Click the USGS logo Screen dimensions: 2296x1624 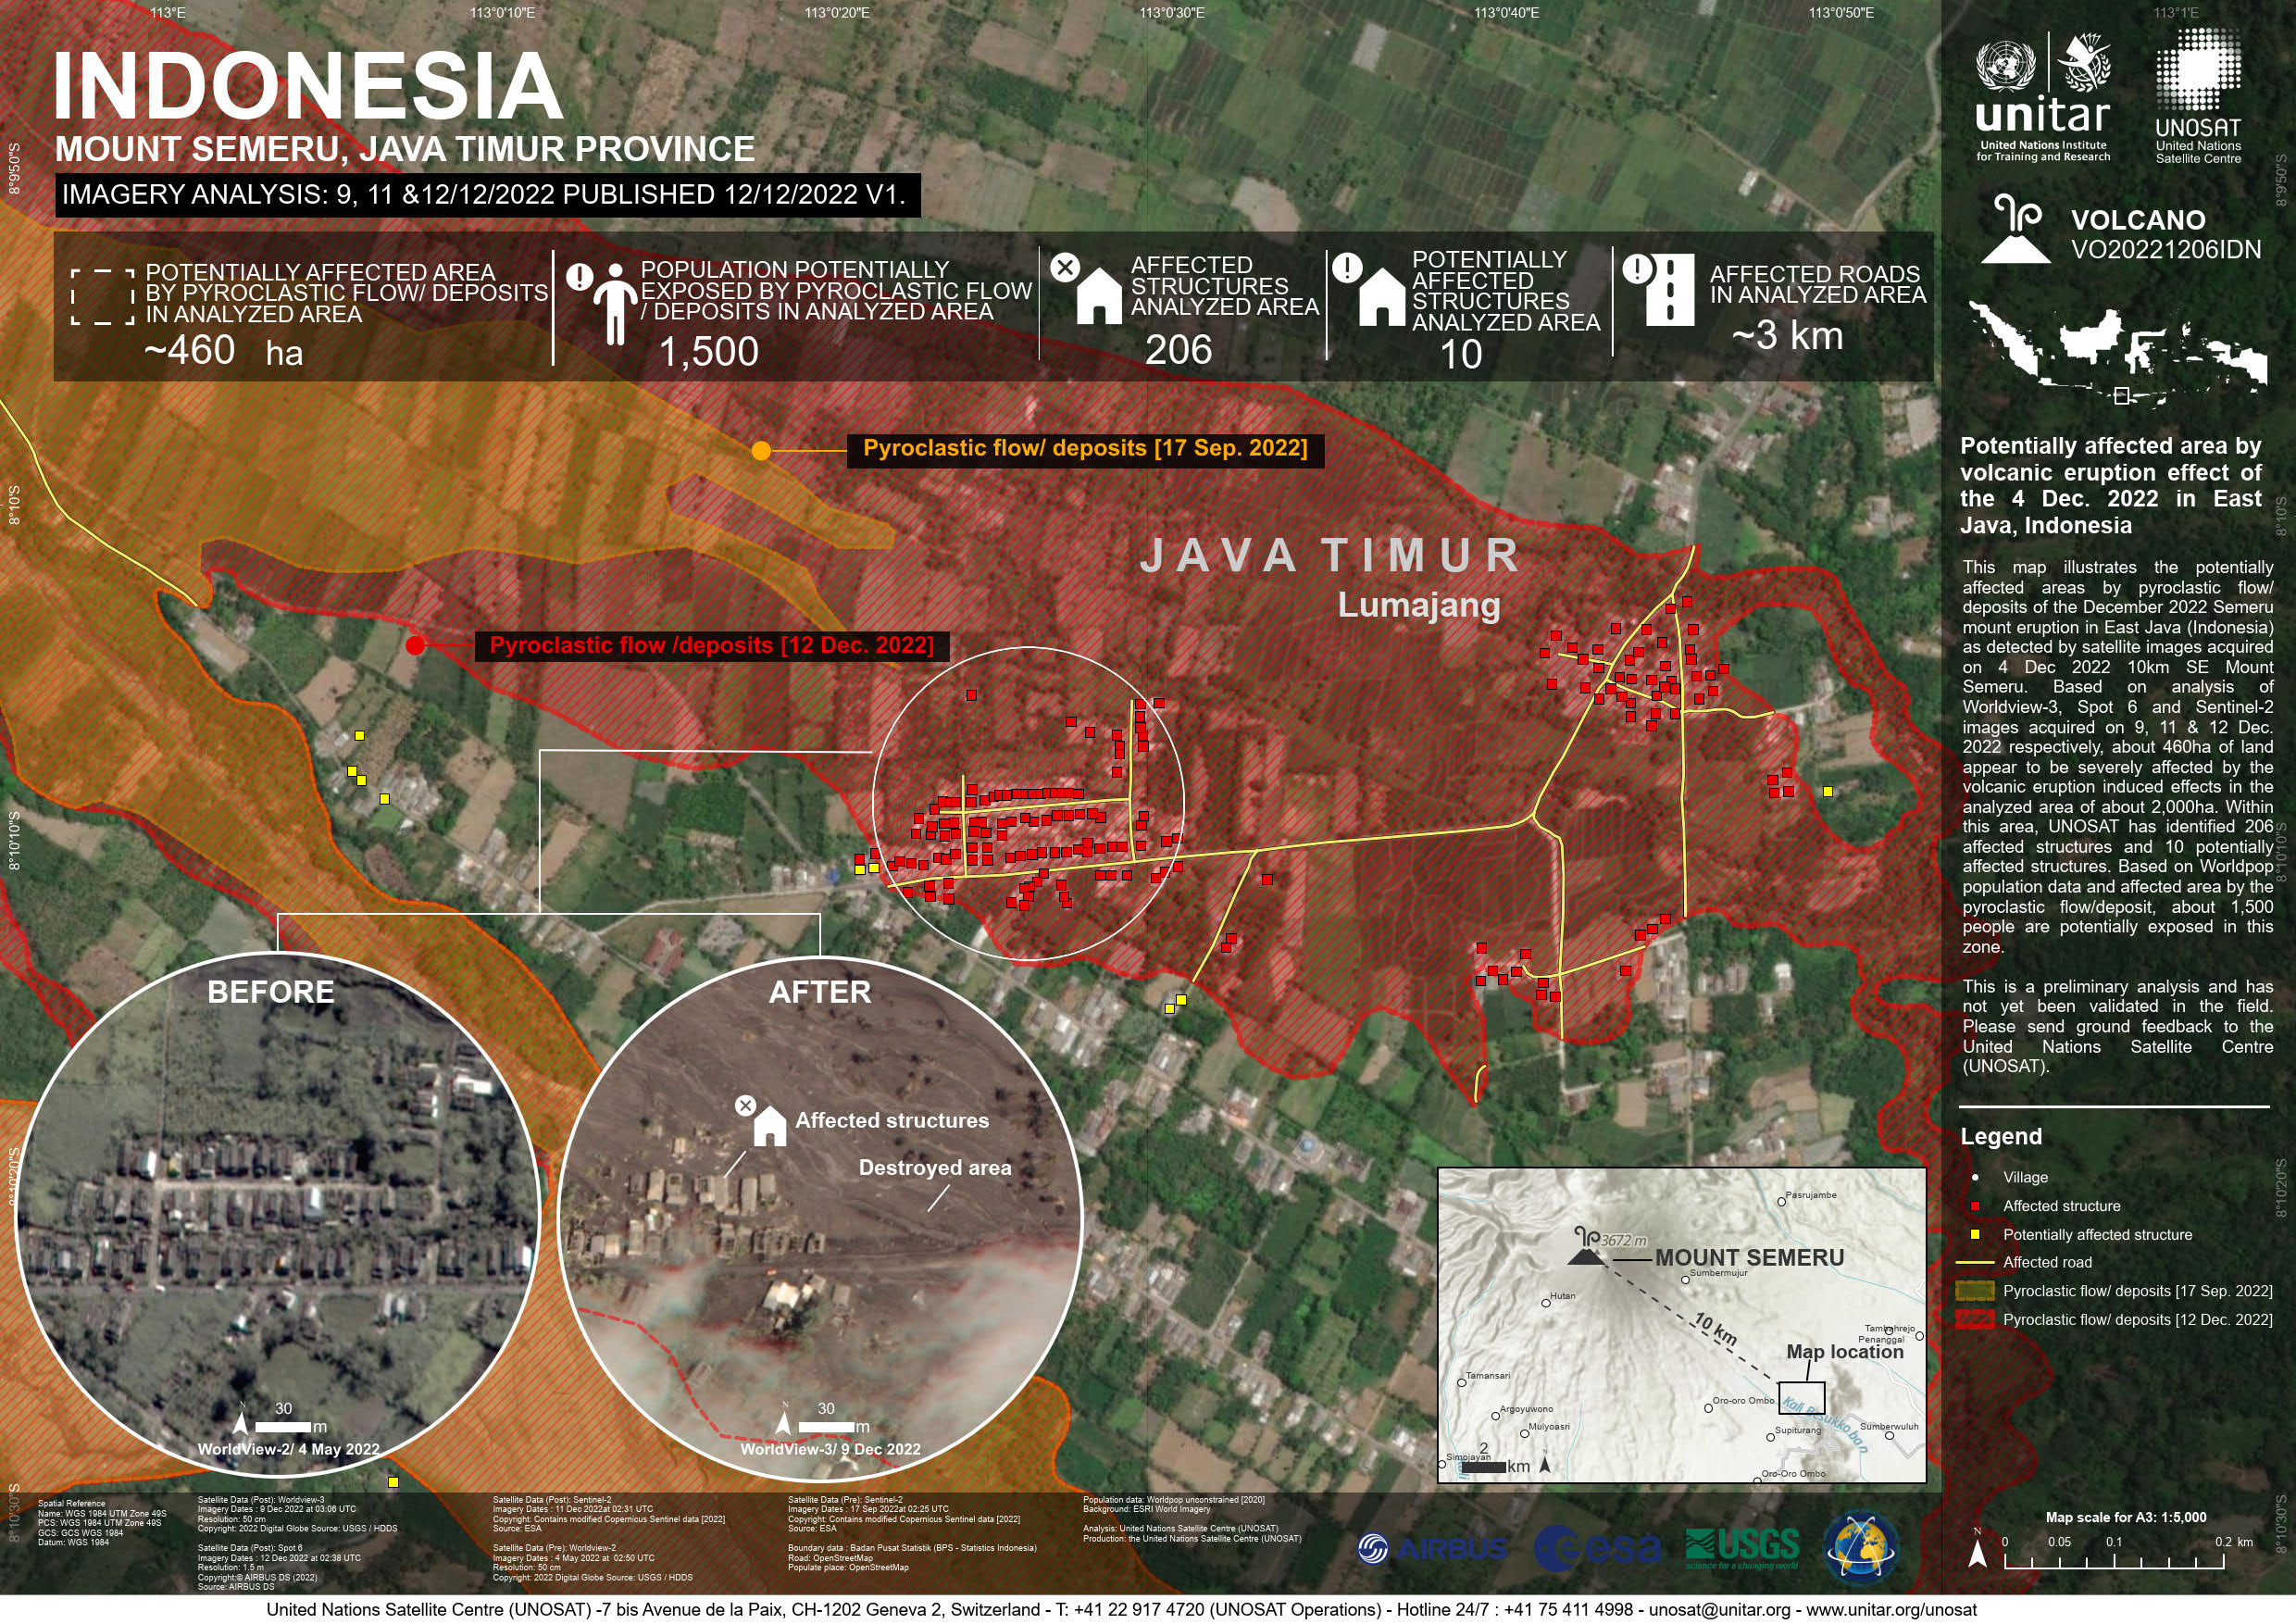pyautogui.click(x=1741, y=1549)
